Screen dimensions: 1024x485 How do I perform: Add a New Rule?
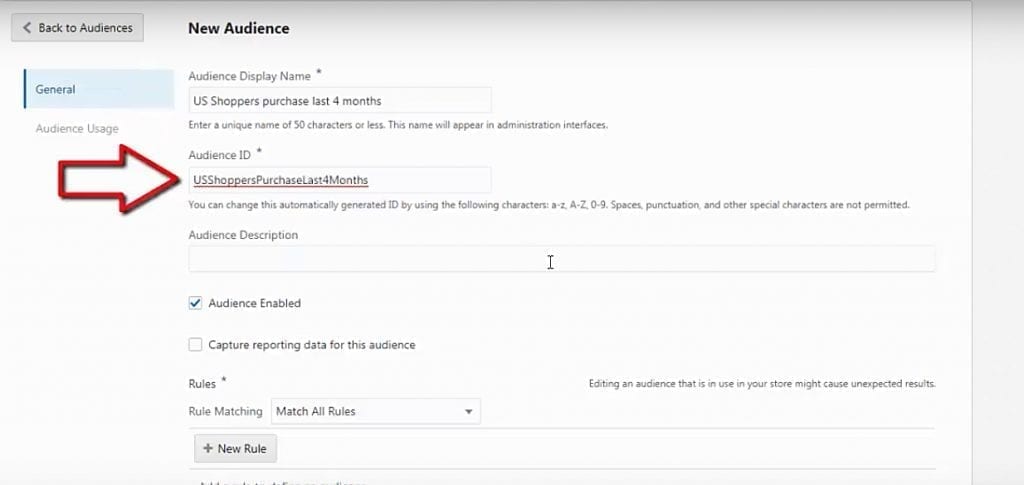[235, 448]
